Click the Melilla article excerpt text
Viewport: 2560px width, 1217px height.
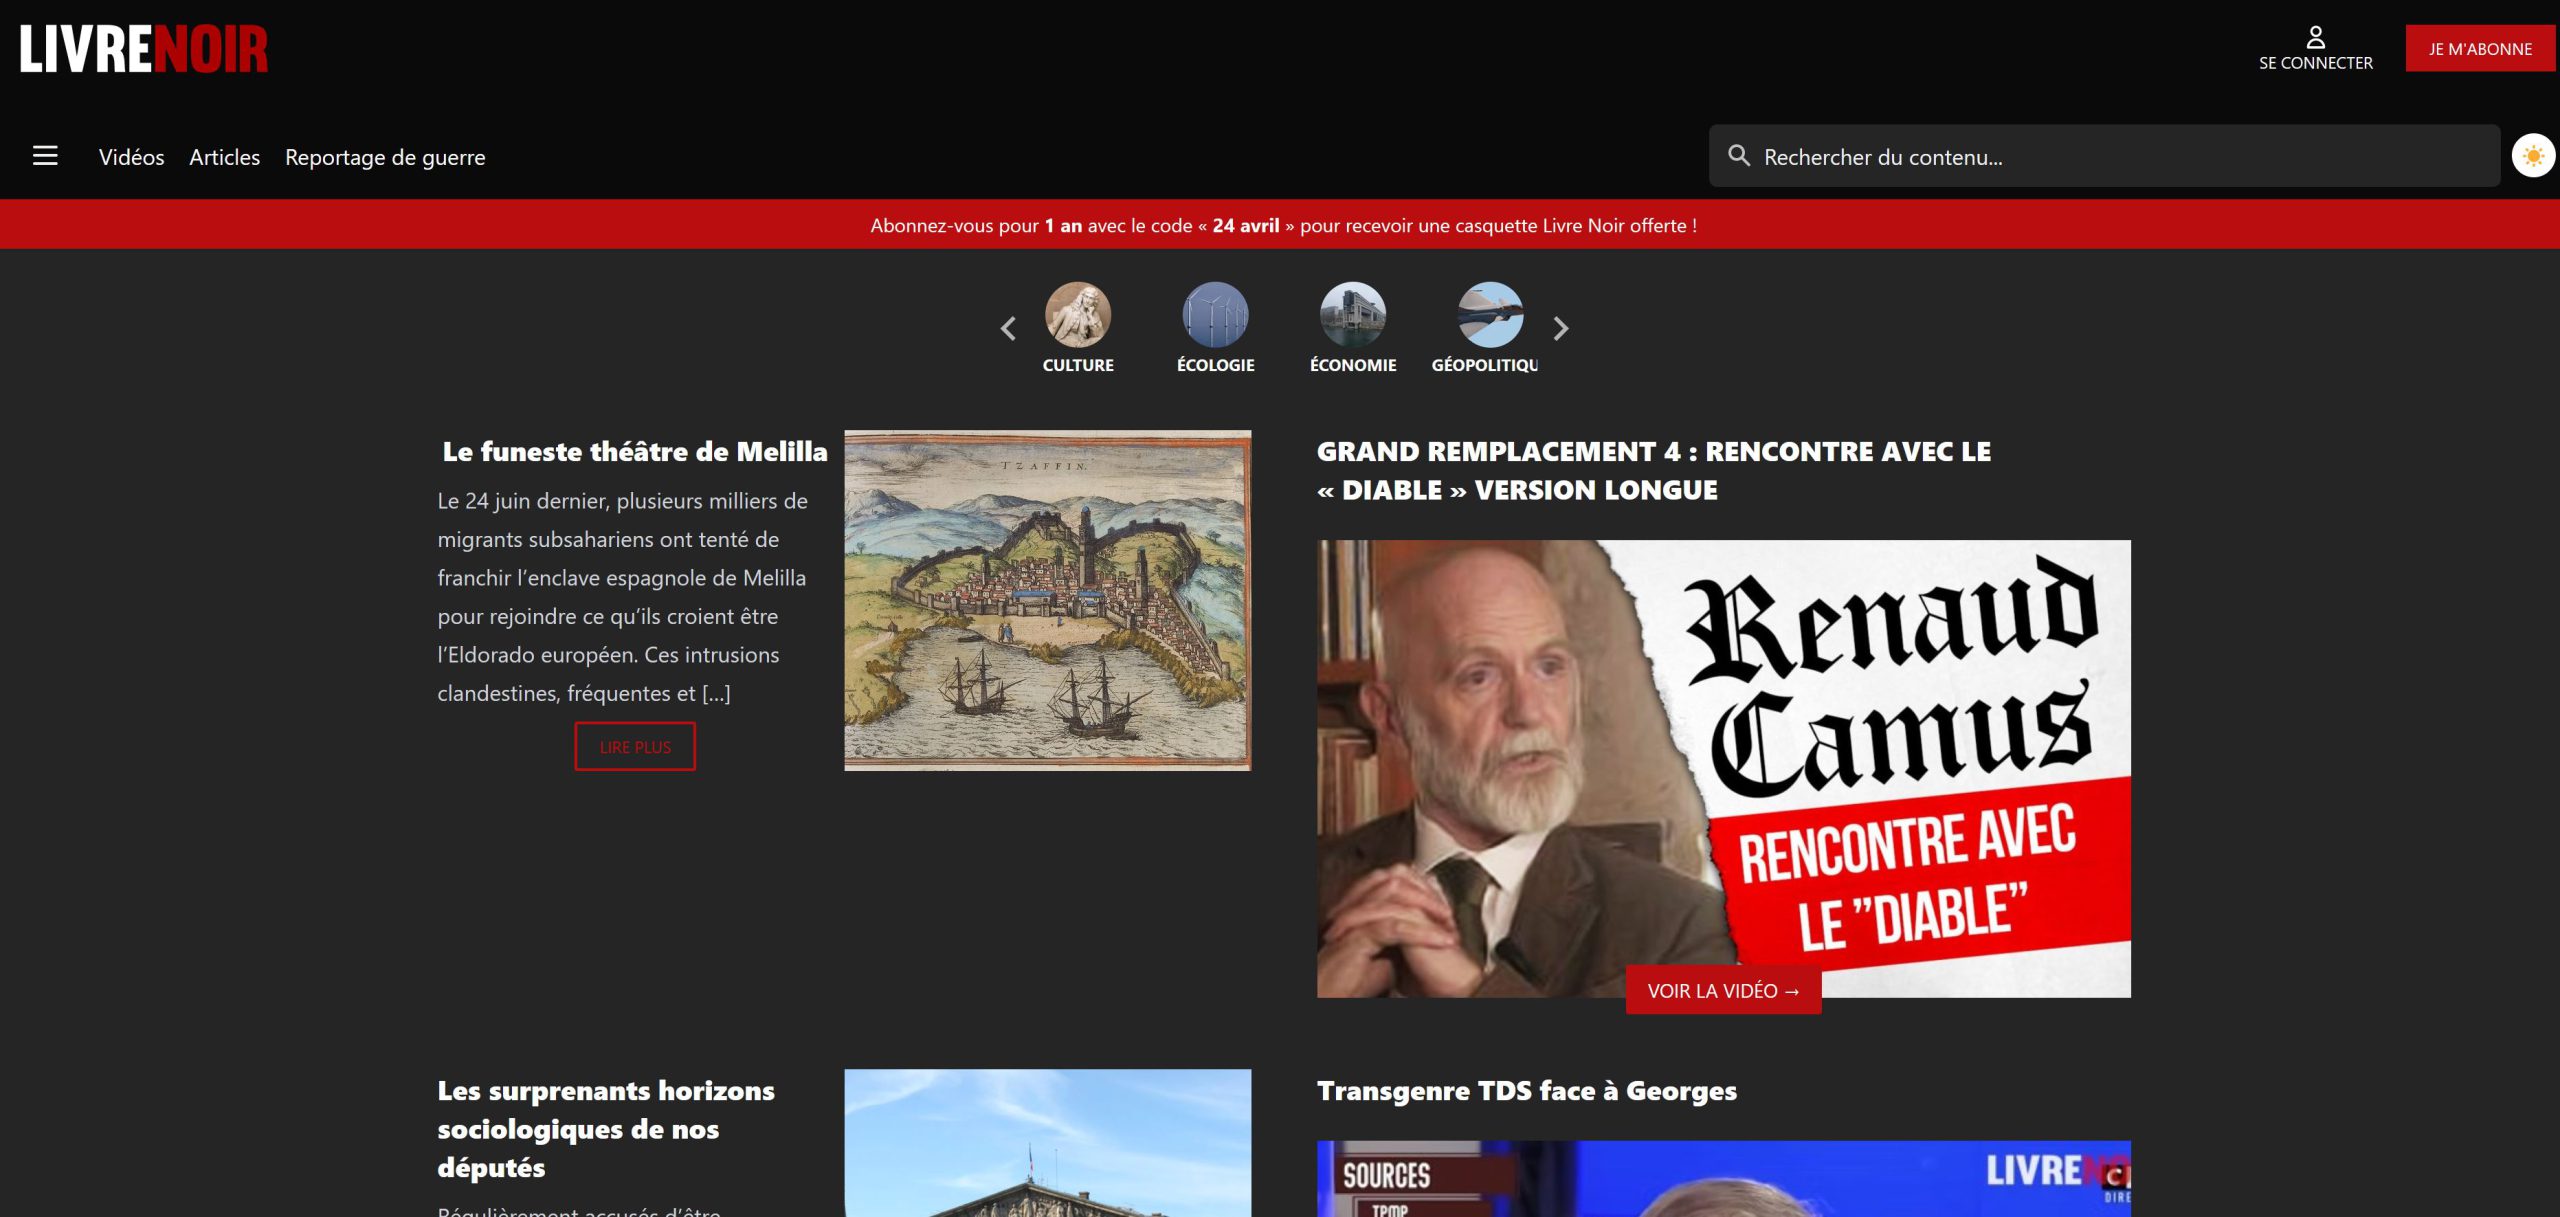coord(623,597)
